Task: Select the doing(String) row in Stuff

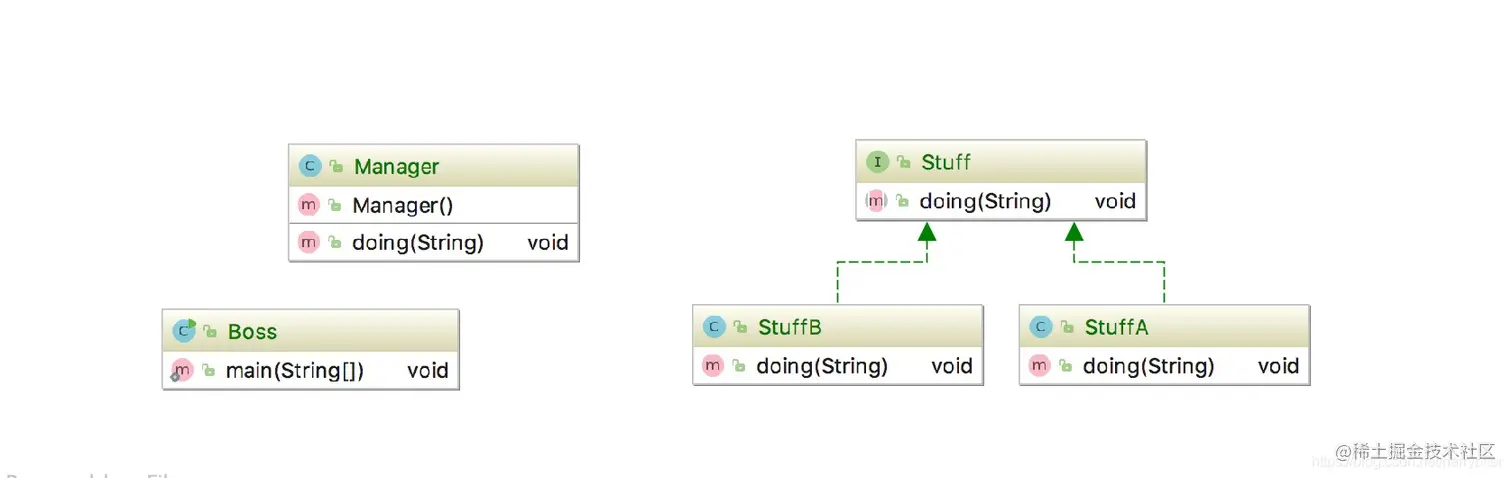Action: [1001, 201]
